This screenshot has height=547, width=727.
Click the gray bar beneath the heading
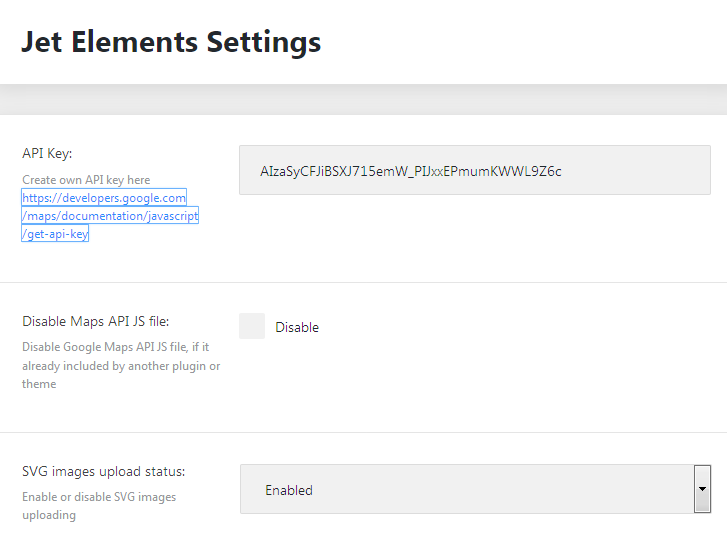364,99
